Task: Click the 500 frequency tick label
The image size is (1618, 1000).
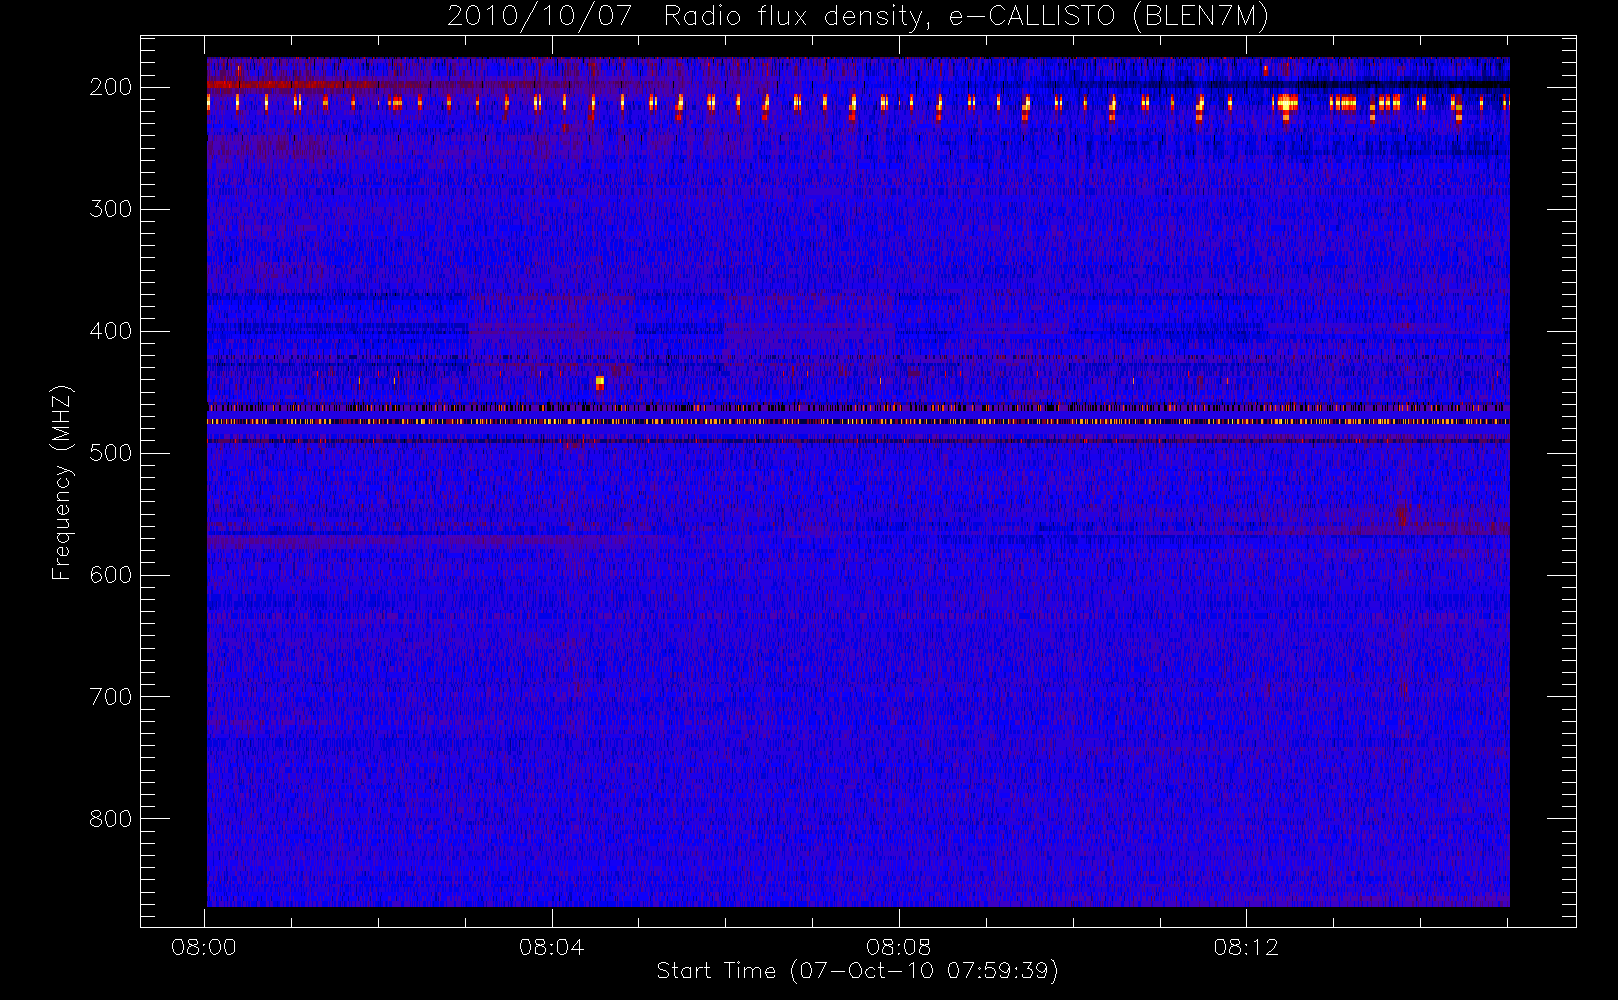Action: tap(110, 453)
